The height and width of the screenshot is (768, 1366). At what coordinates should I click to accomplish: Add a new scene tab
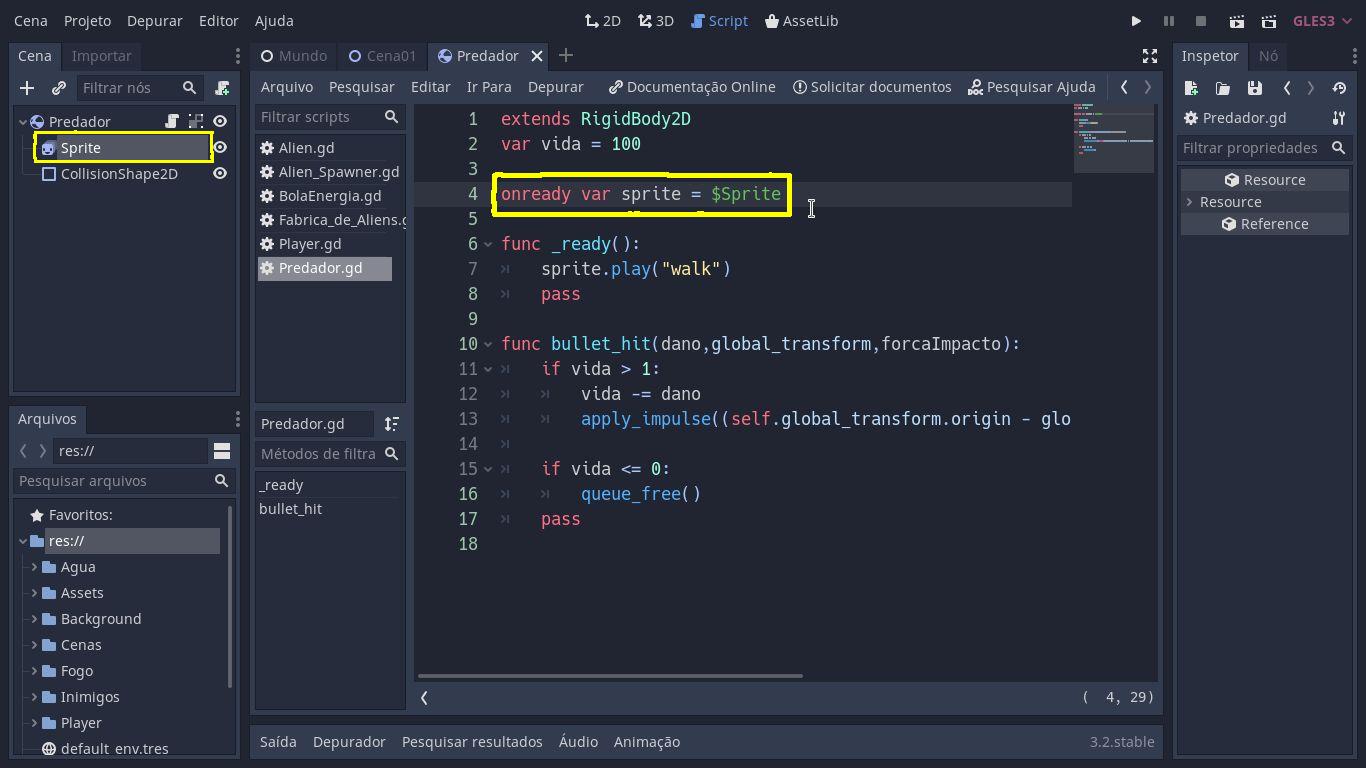pyautogui.click(x=566, y=56)
